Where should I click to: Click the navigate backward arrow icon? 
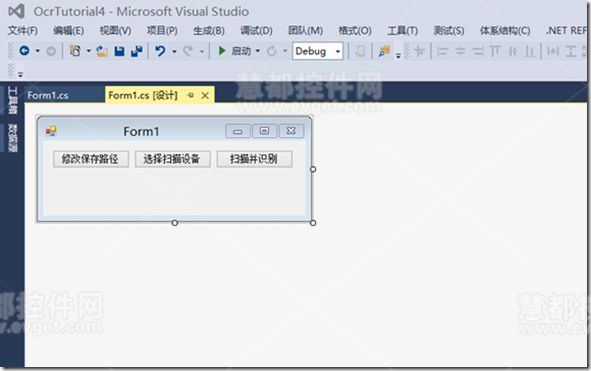point(24,51)
